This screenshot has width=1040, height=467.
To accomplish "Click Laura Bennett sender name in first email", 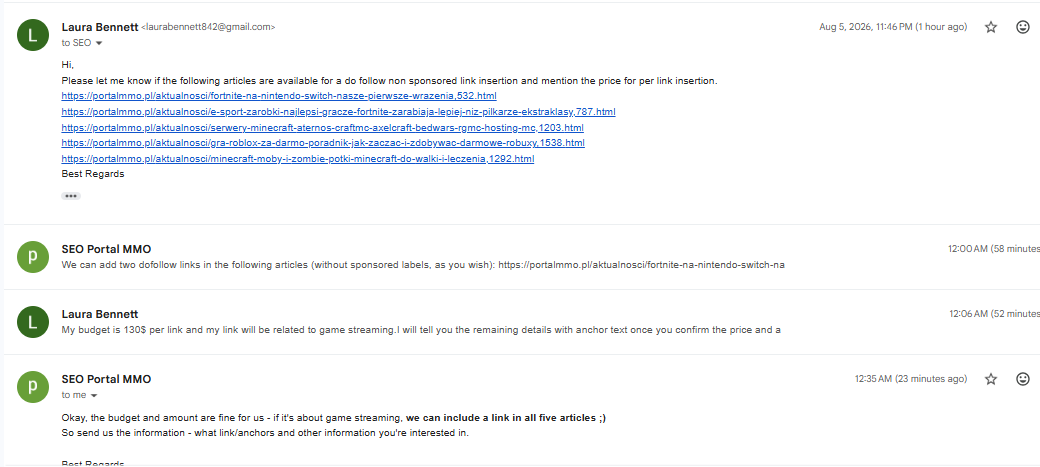I will [x=100, y=27].
